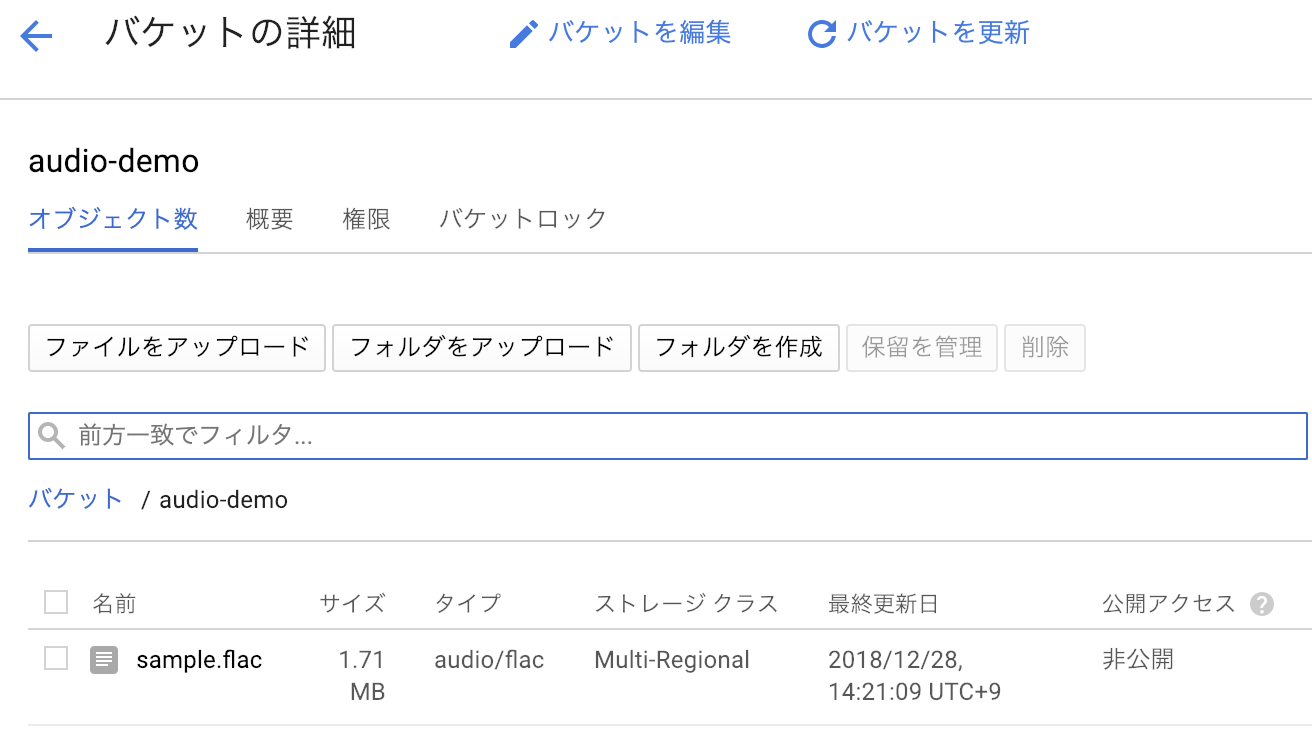Click the 名前 column header

click(x=114, y=604)
